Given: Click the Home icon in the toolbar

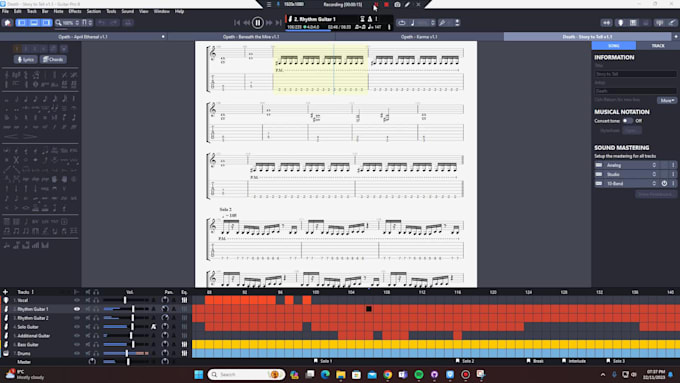Looking at the screenshot, I should coord(7,23).
